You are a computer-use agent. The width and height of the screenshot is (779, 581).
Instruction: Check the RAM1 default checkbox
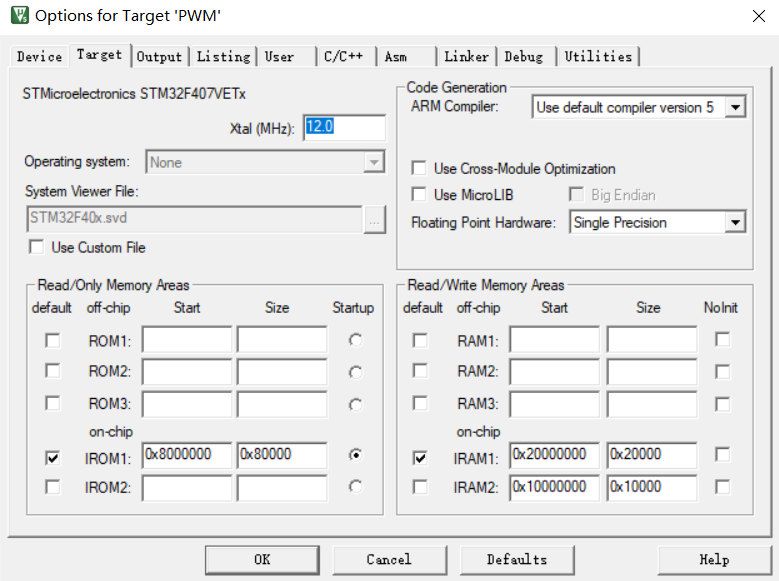pyautogui.click(x=420, y=341)
